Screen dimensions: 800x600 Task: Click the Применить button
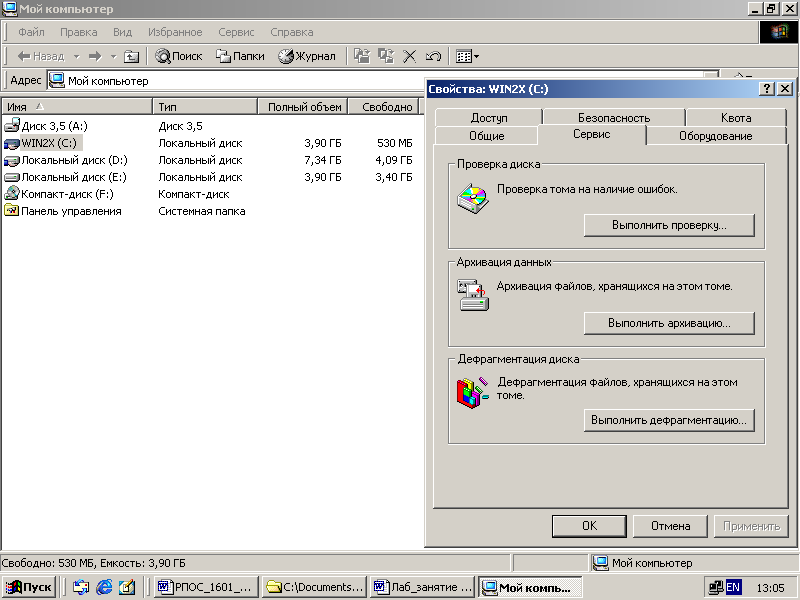752,526
